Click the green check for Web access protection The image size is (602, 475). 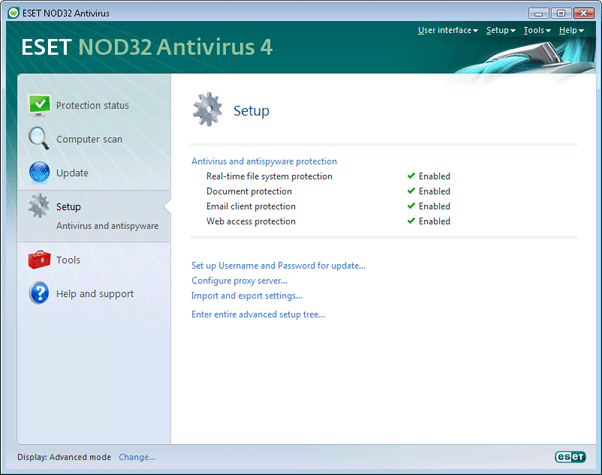[411, 221]
